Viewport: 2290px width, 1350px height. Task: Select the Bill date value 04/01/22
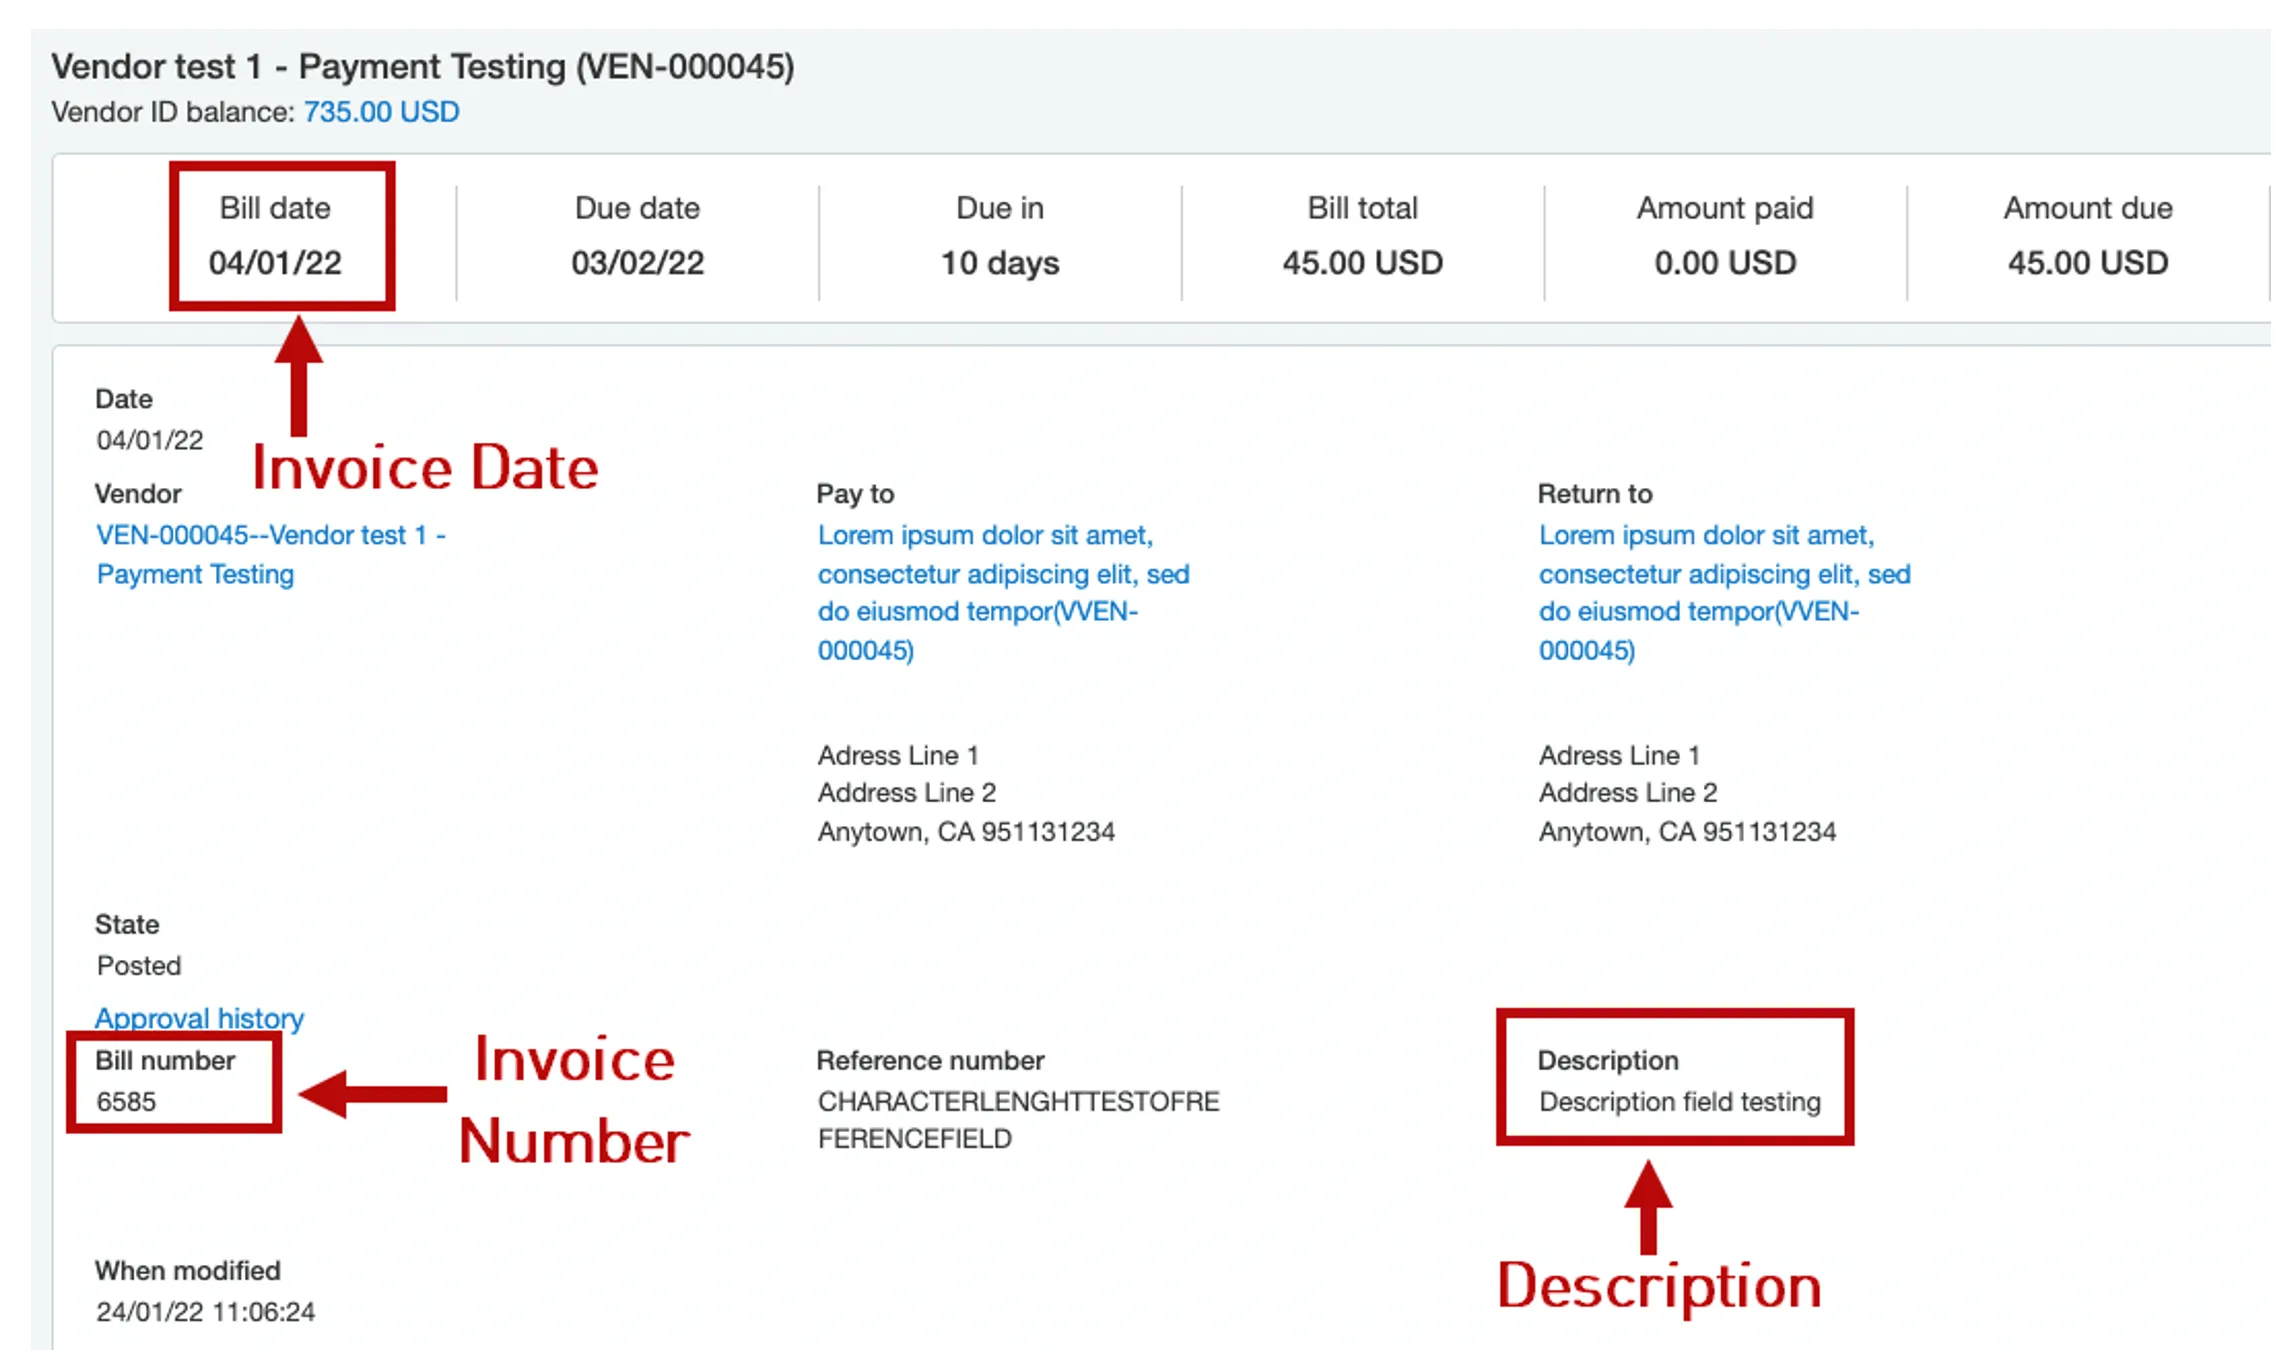click(275, 263)
